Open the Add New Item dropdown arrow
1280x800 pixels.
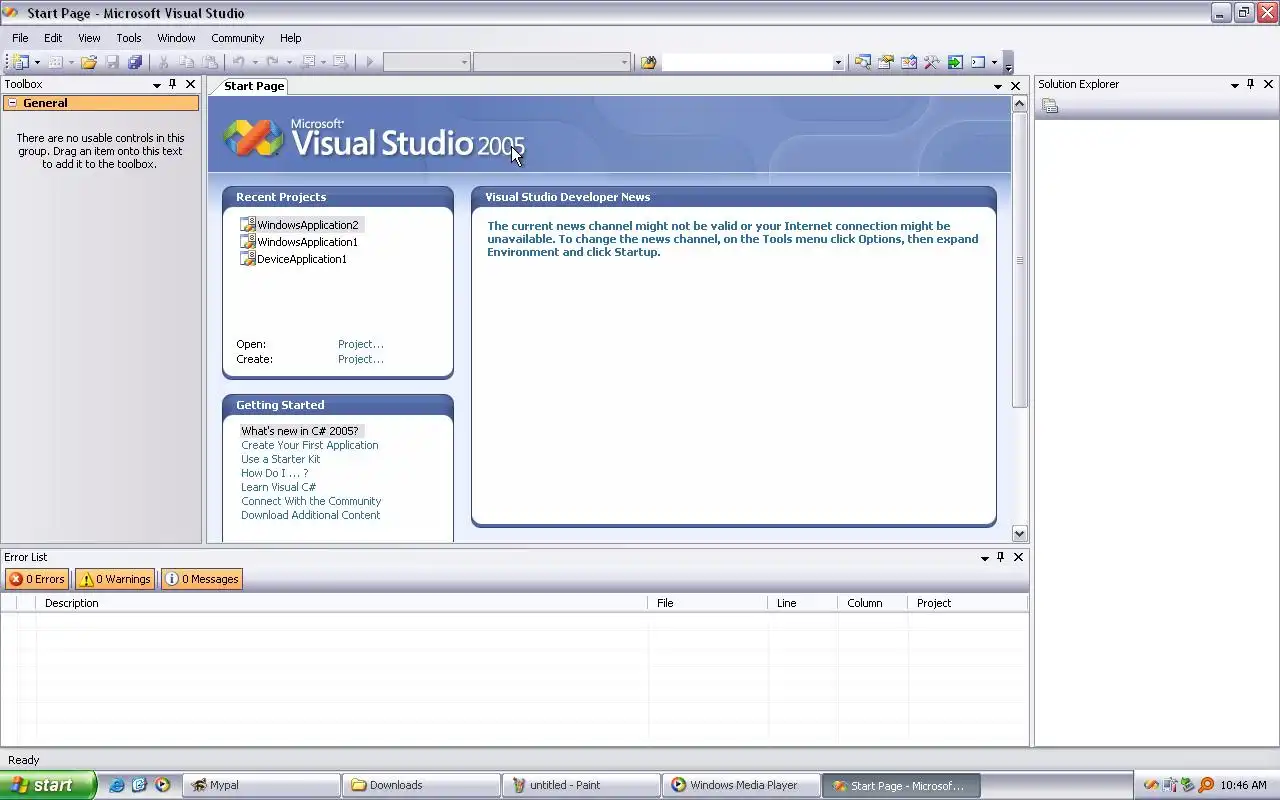tap(71, 62)
